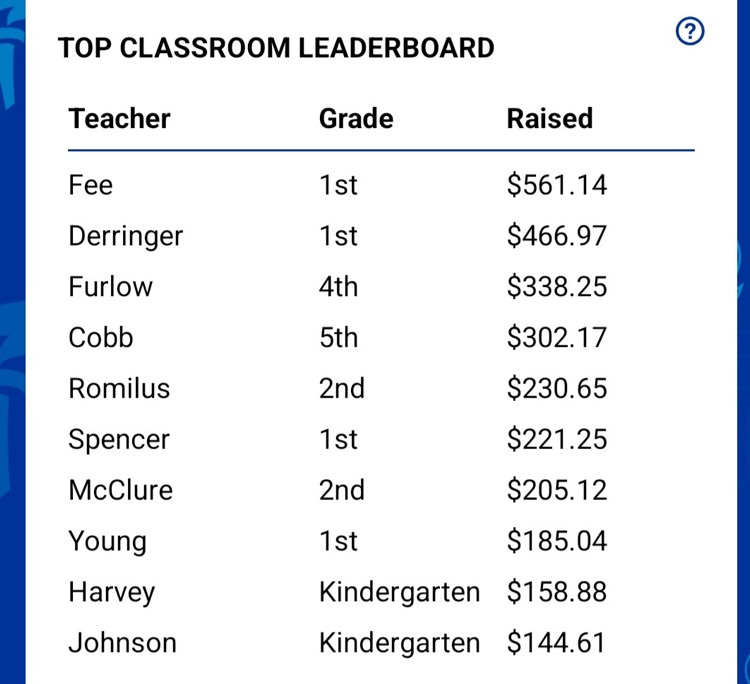Click Furlow's 4th grade cell
Screen dimensions: 750x684
tap(338, 287)
